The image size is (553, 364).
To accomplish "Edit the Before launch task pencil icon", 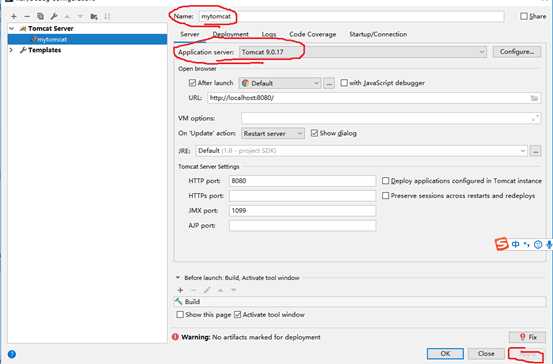I will [x=207, y=290].
